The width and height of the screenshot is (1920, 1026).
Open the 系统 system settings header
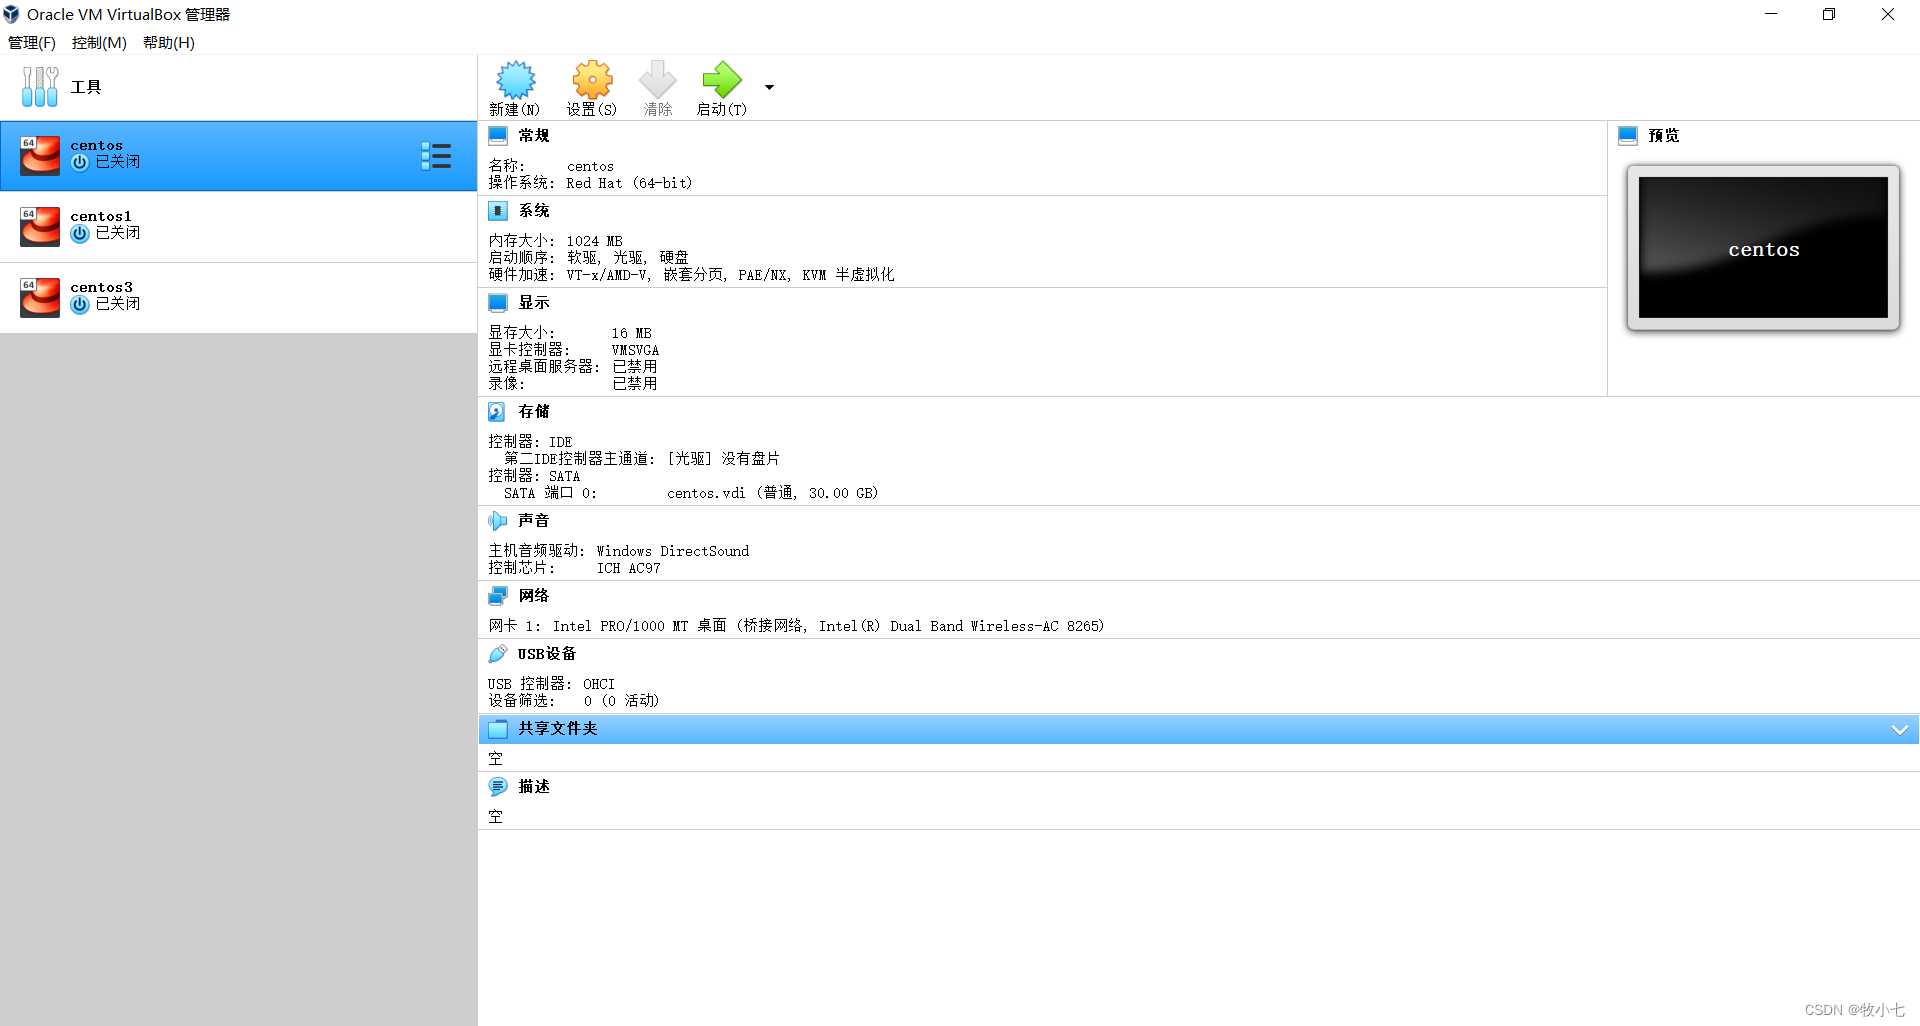(534, 210)
